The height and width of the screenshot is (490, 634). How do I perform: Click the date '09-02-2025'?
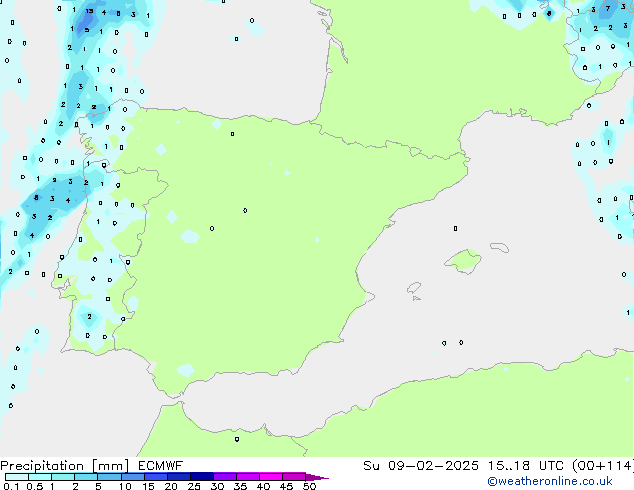pyautogui.click(x=433, y=466)
